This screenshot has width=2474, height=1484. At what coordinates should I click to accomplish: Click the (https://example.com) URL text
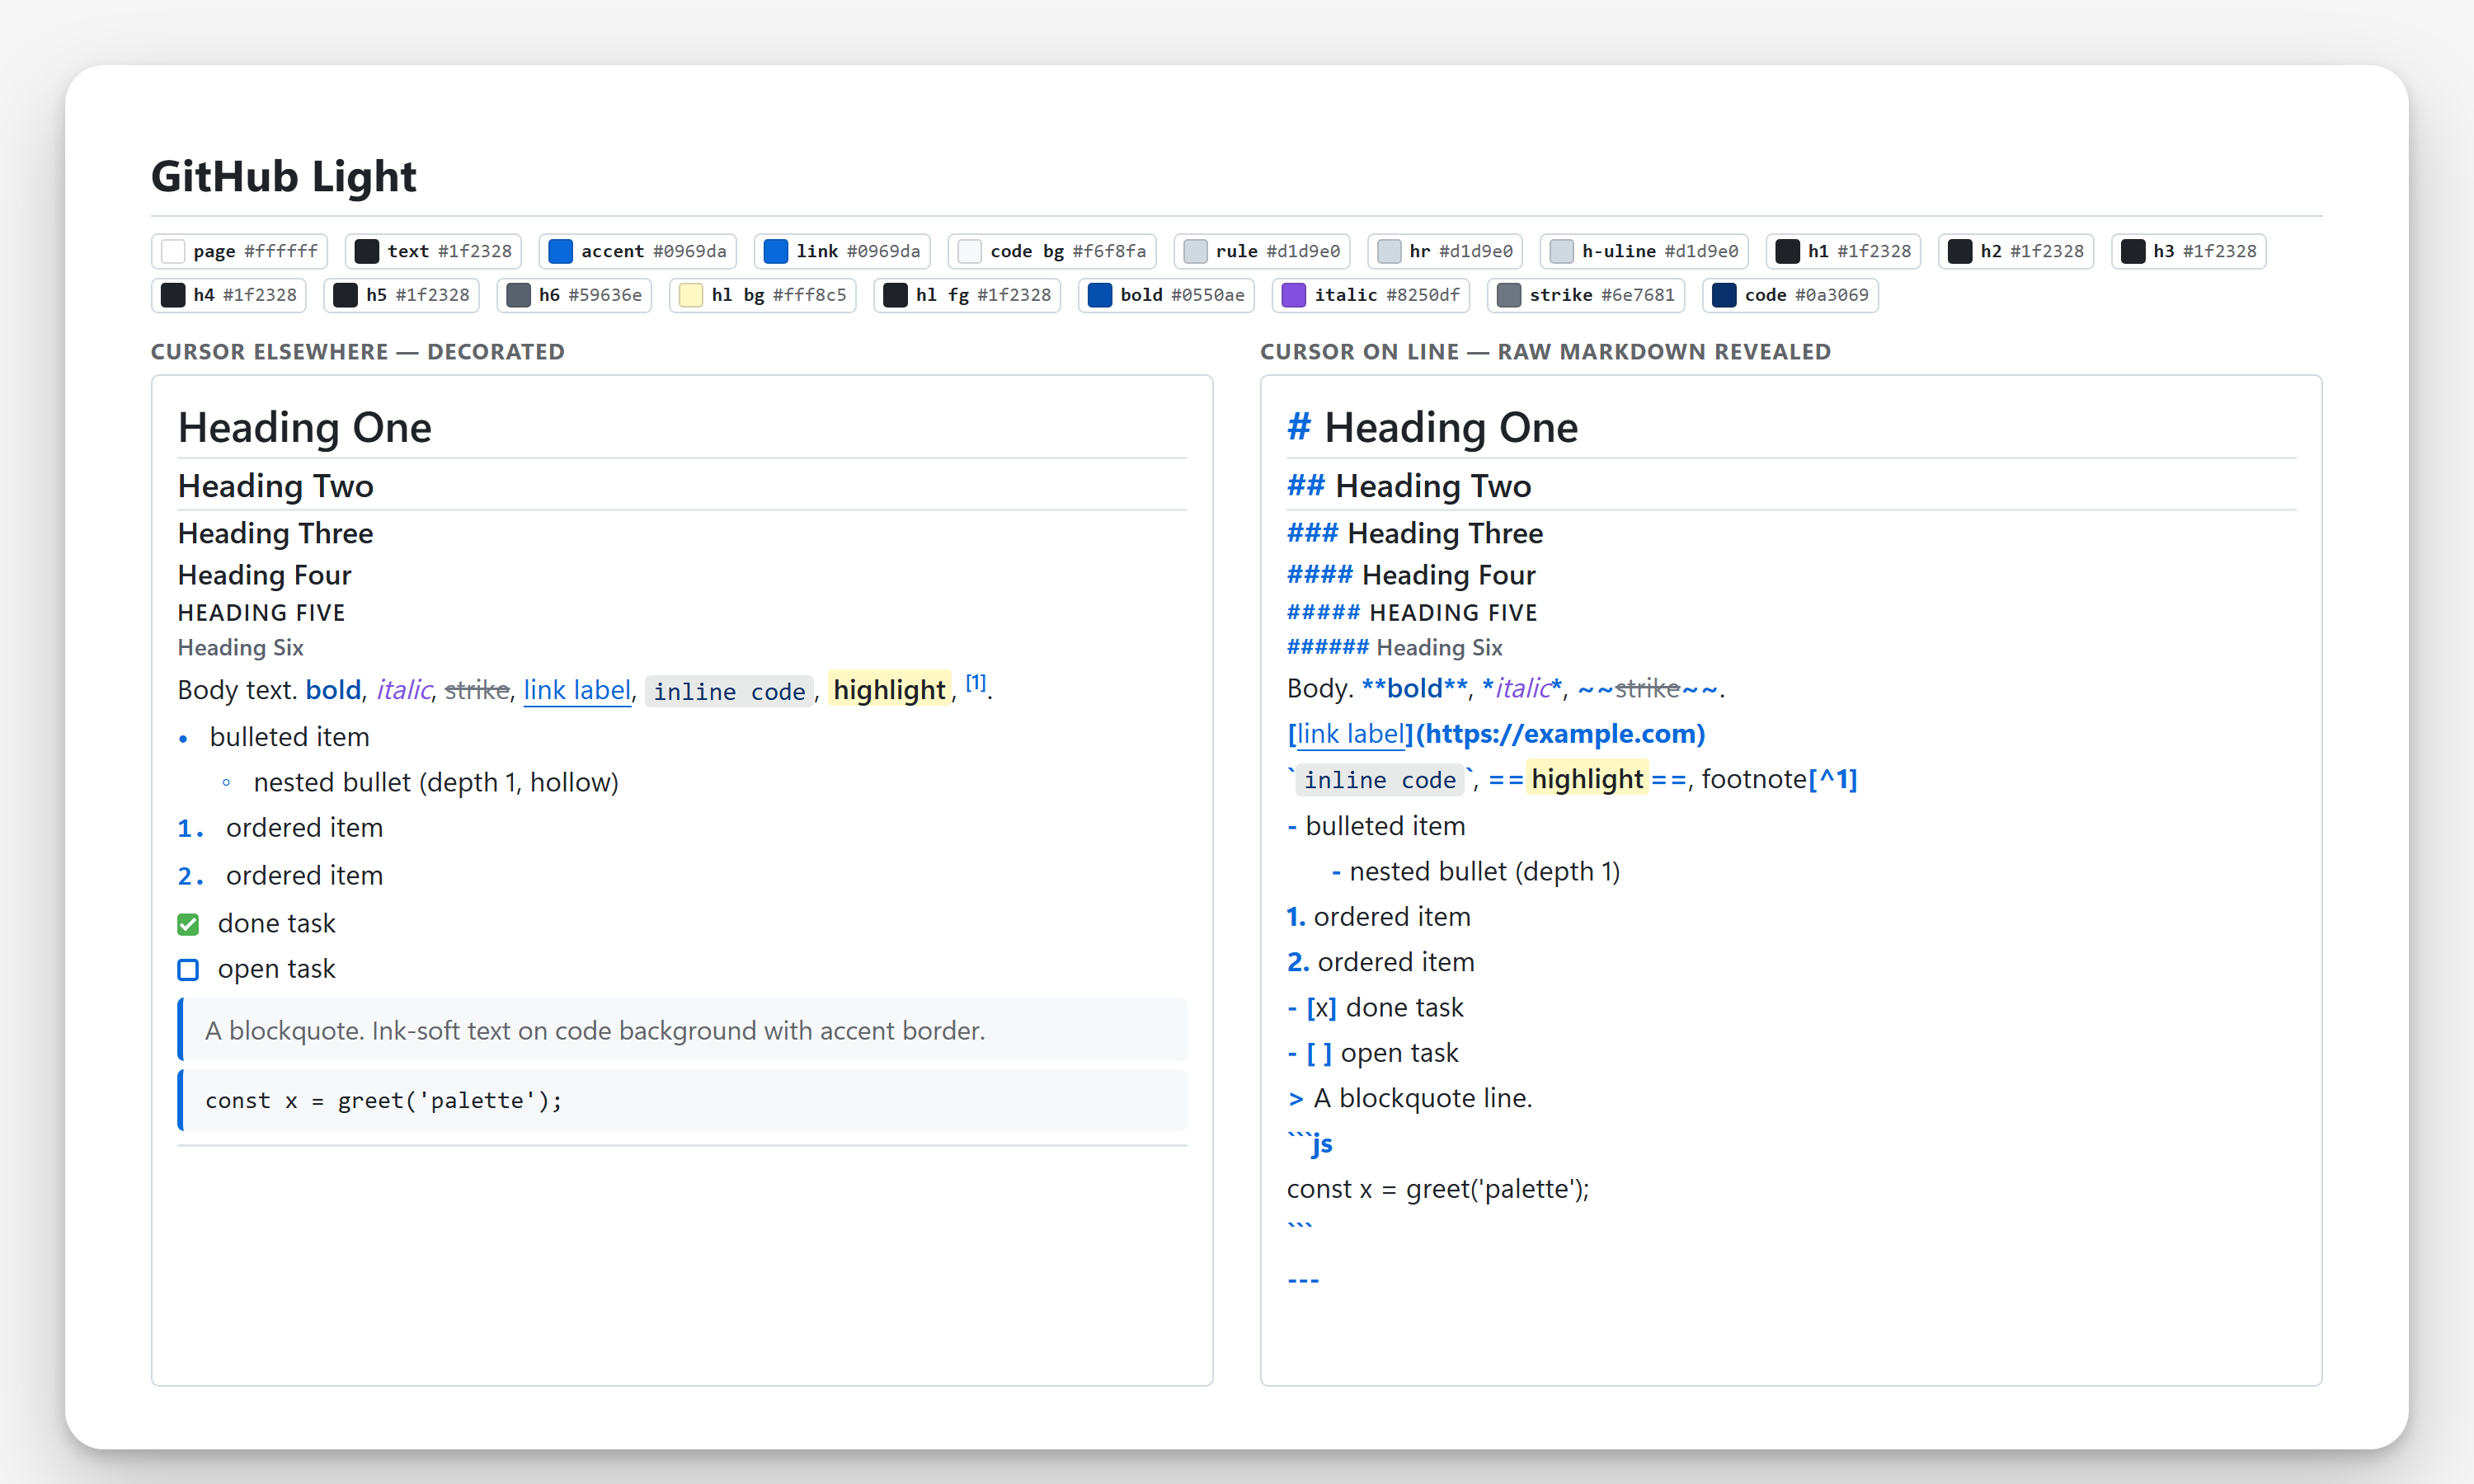[1560, 734]
